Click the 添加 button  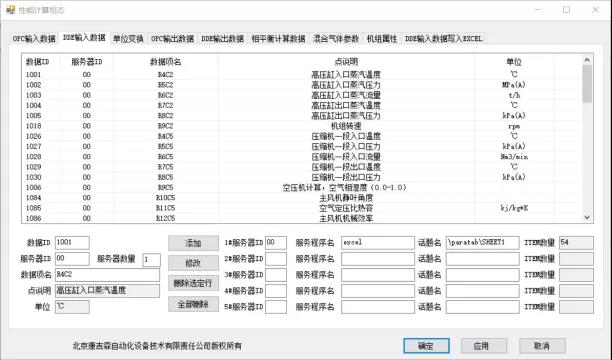(x=193, y=243)
